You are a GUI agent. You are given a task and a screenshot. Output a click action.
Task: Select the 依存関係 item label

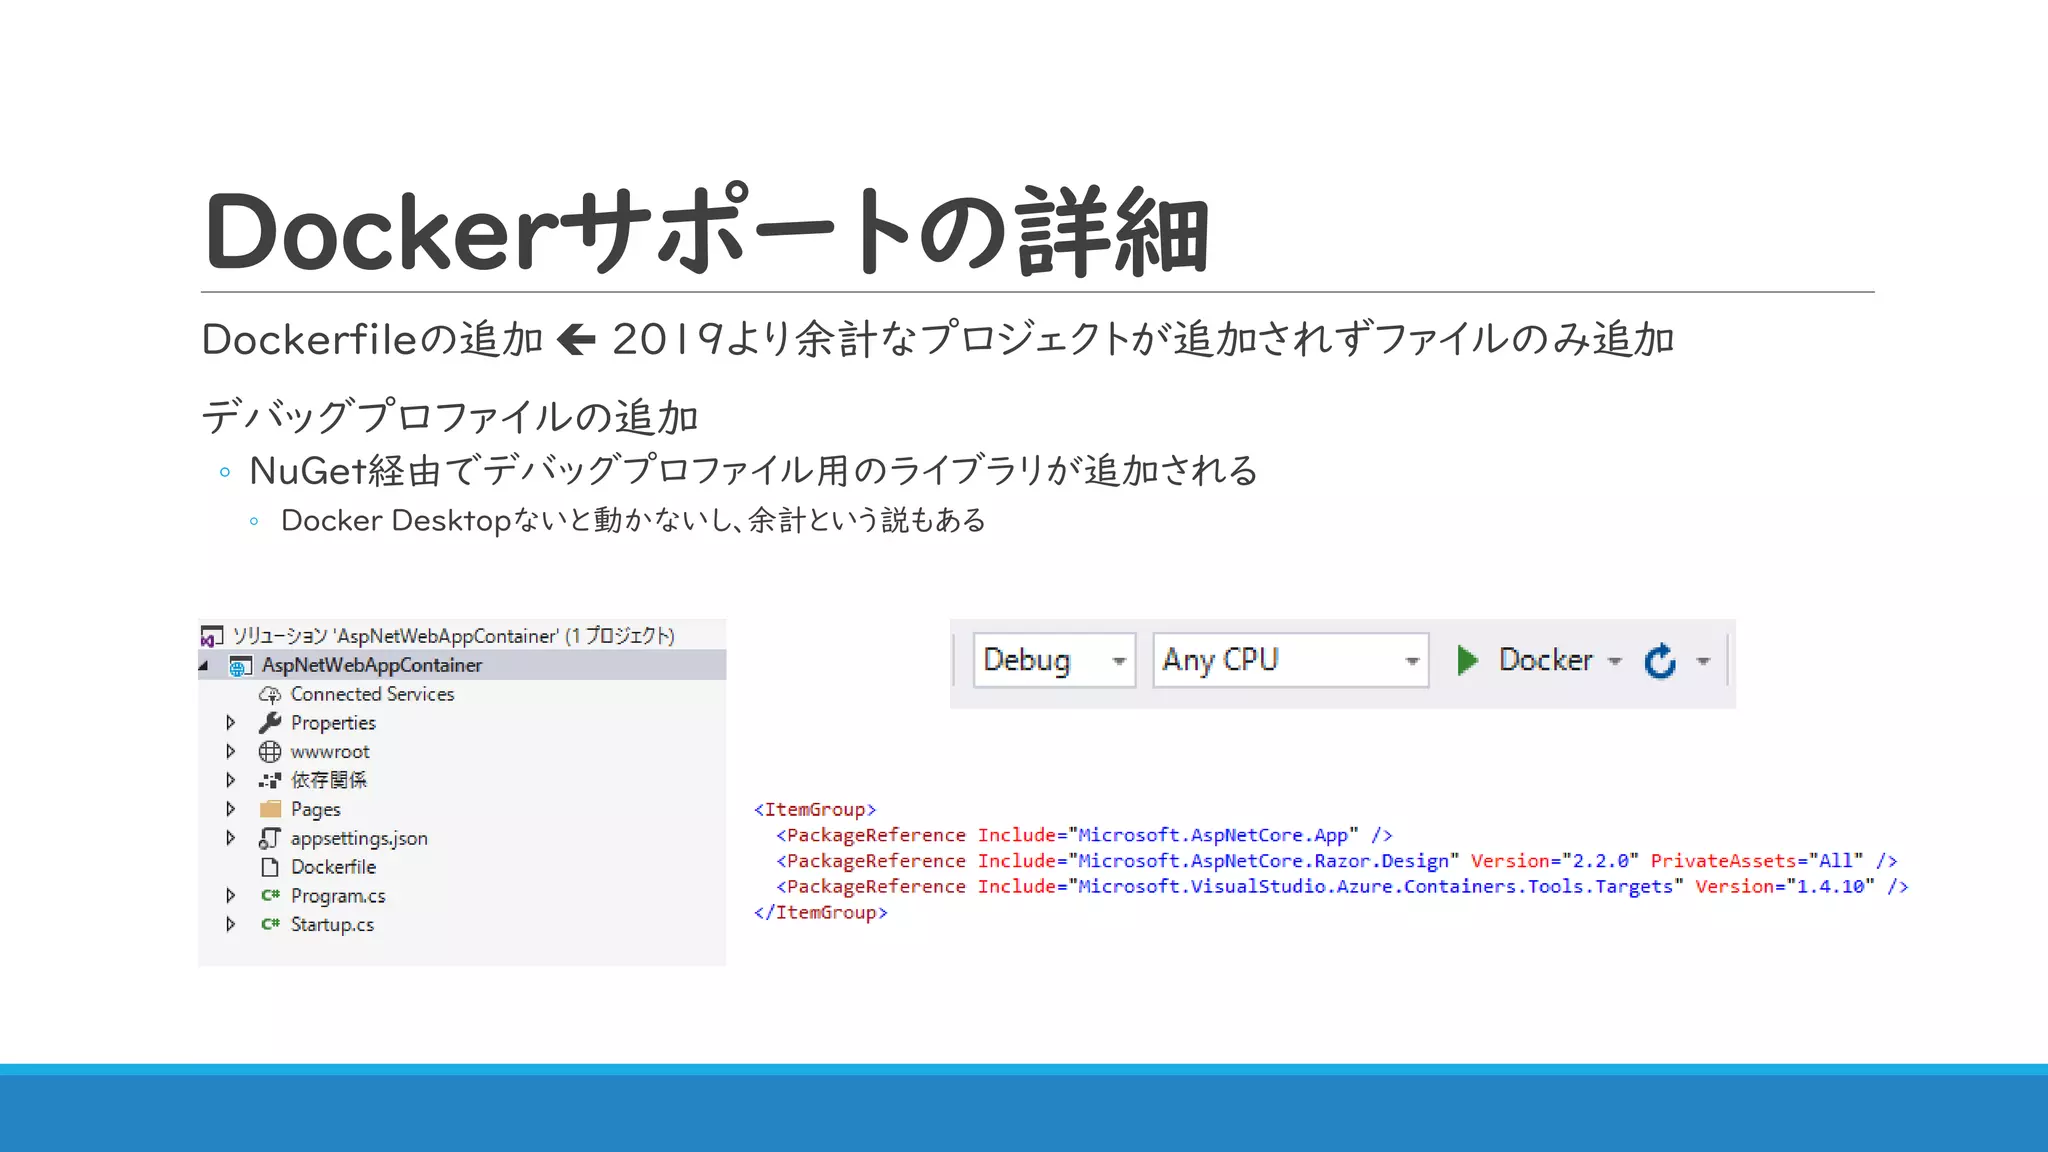(x=329, y=780)
